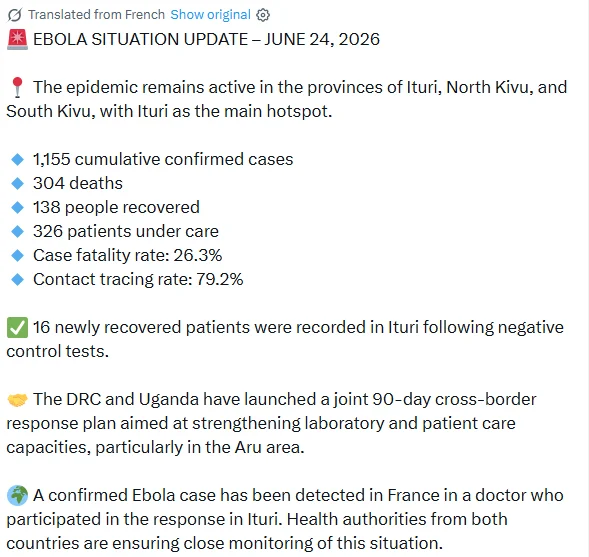Click the 'Translated from French' label
Screen dimensions: 589x557
coord(97,15)
